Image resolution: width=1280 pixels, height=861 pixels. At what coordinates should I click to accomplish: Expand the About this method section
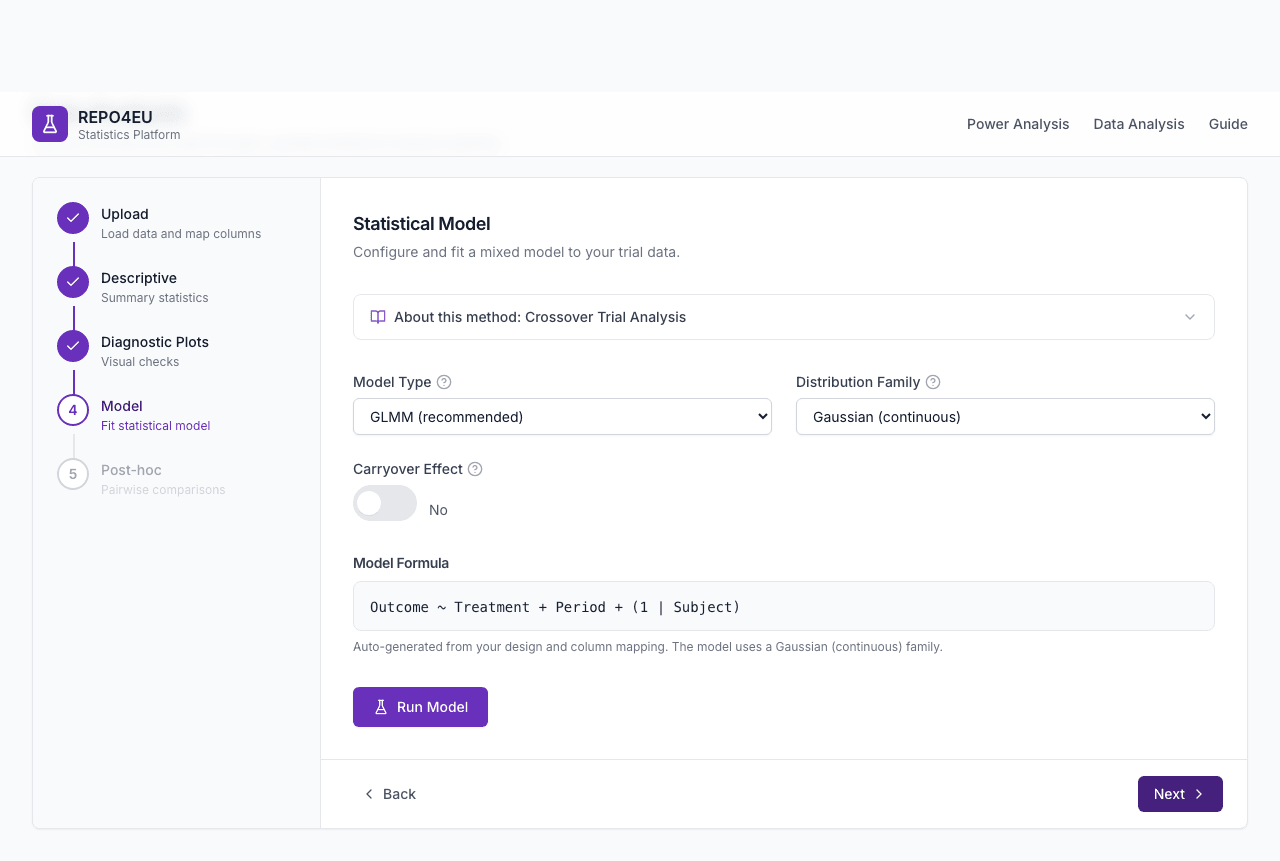(x=784, y=317)
